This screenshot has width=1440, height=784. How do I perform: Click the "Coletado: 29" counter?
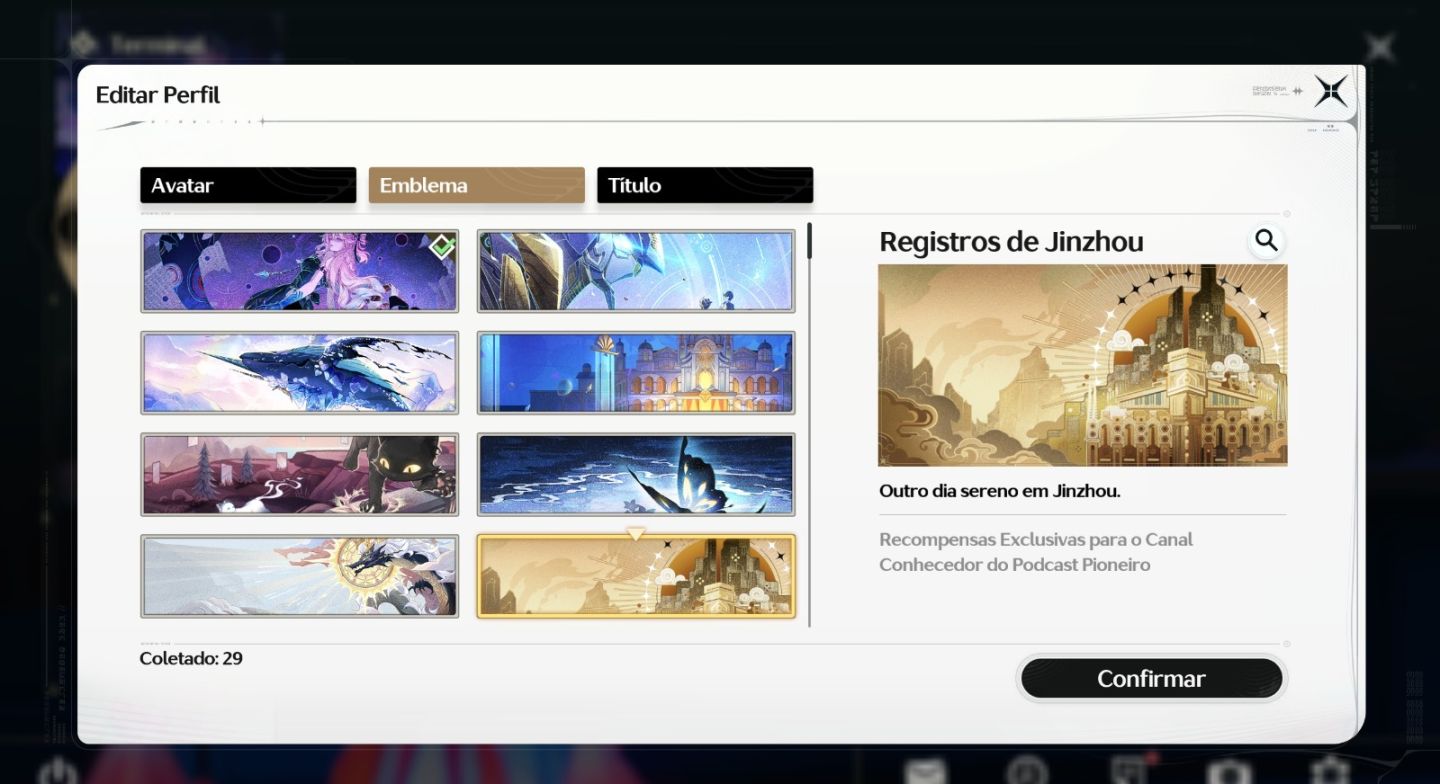pyautogui.click(x=191, y=658)
